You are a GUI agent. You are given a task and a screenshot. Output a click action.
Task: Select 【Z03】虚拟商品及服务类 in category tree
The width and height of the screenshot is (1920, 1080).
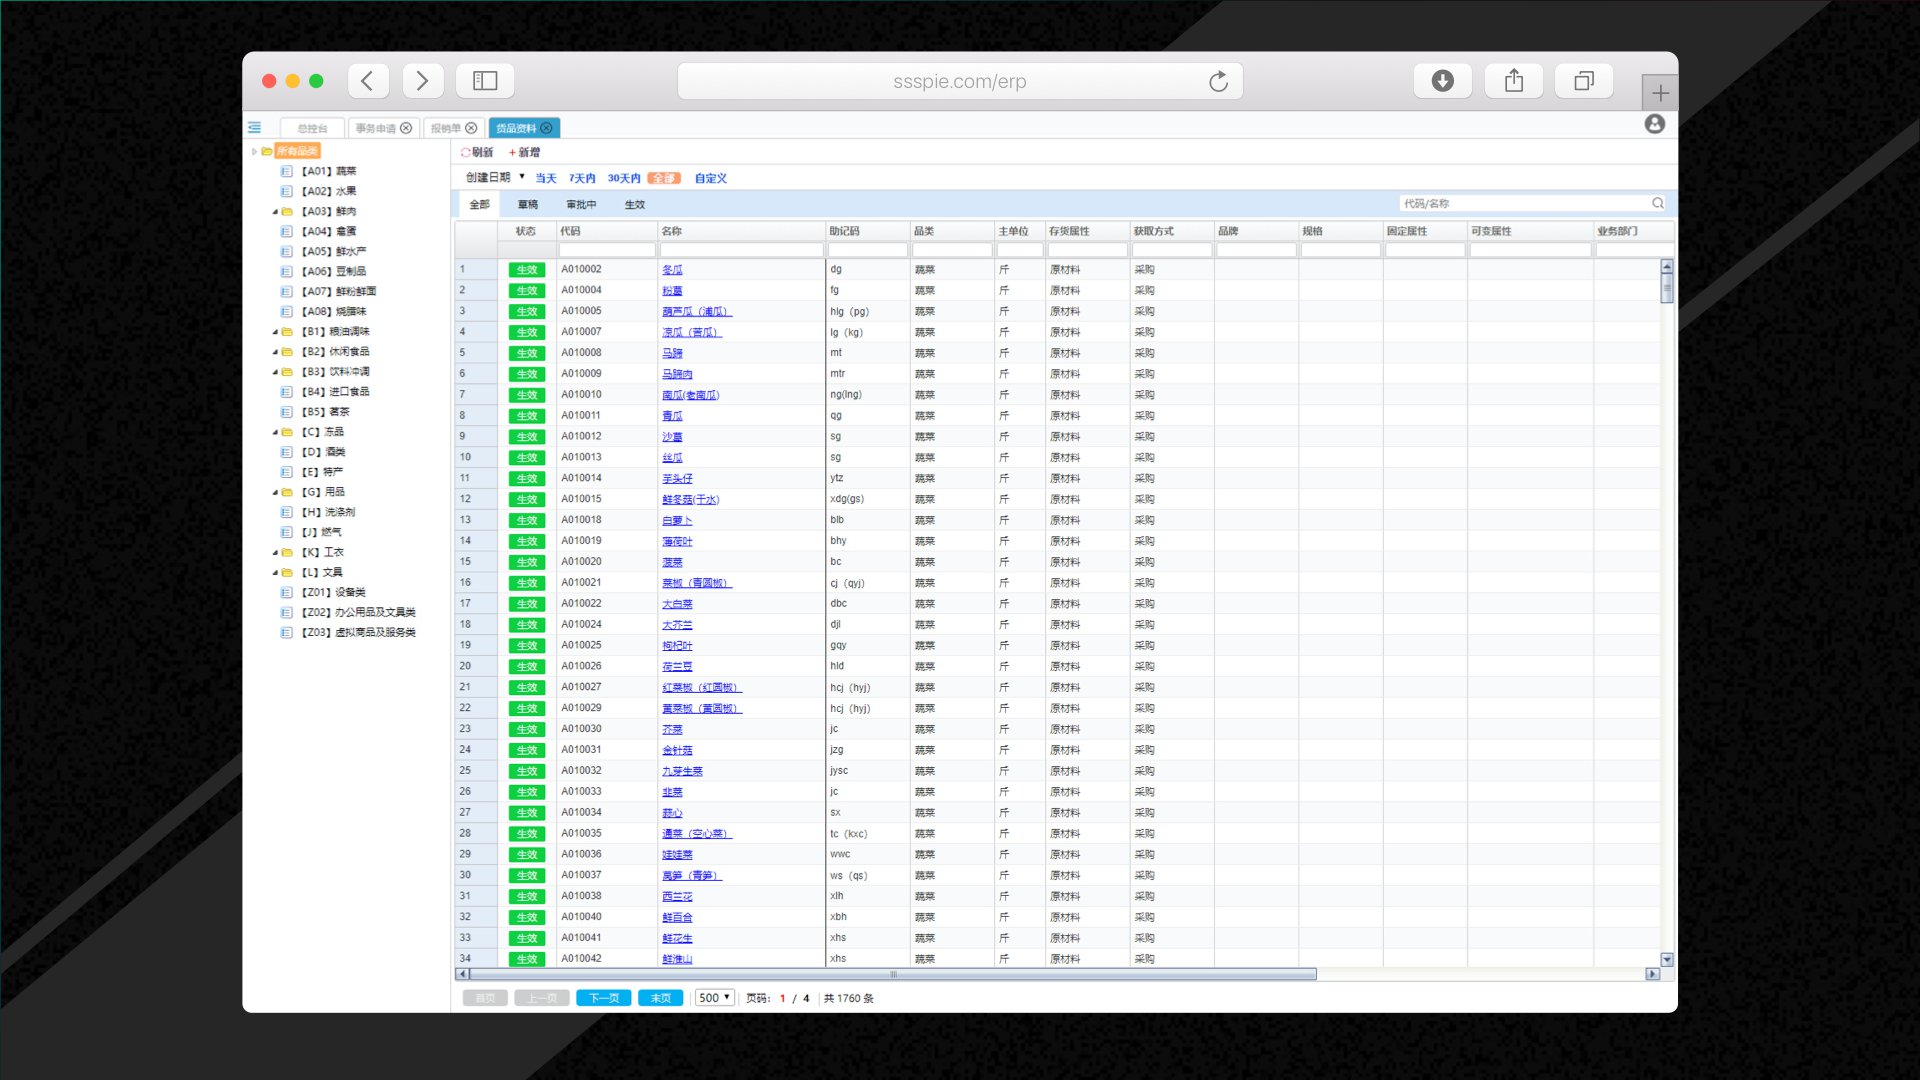point(358,632)
